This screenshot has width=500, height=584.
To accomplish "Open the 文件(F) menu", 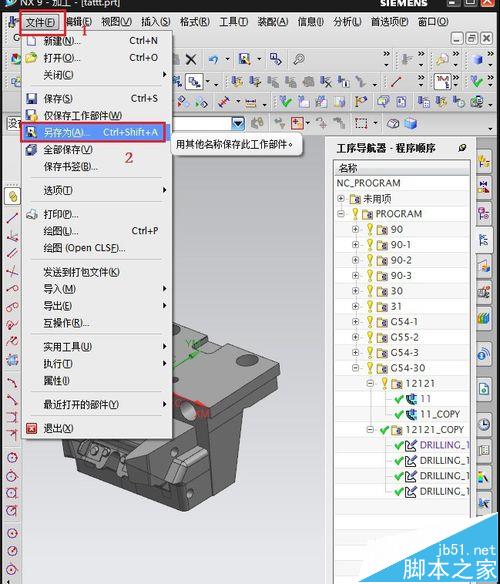I will click(40, 22).
